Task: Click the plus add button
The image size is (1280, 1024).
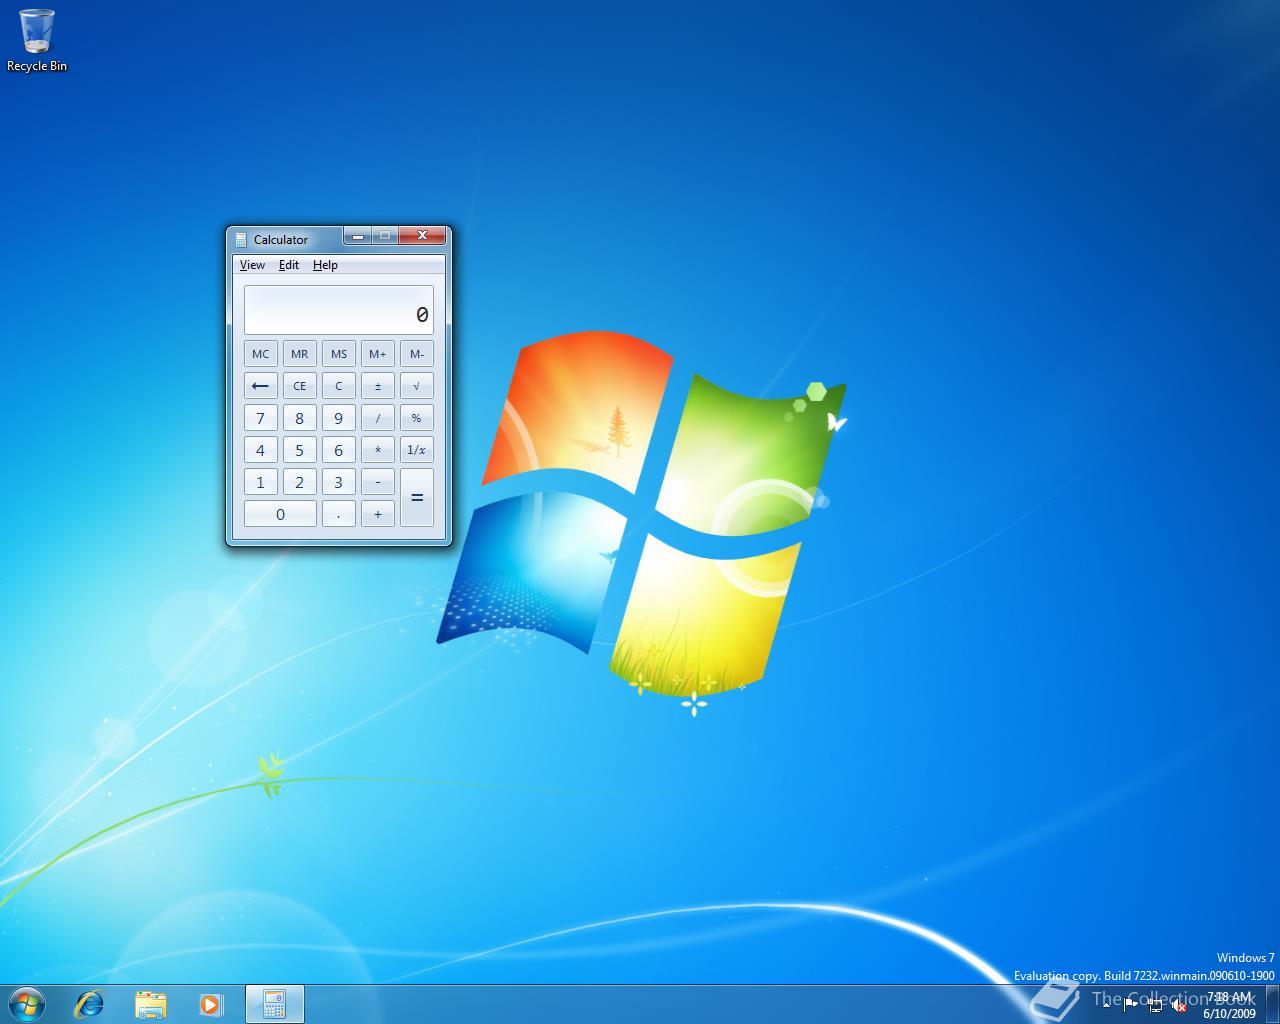Action: tap(378, 514)
